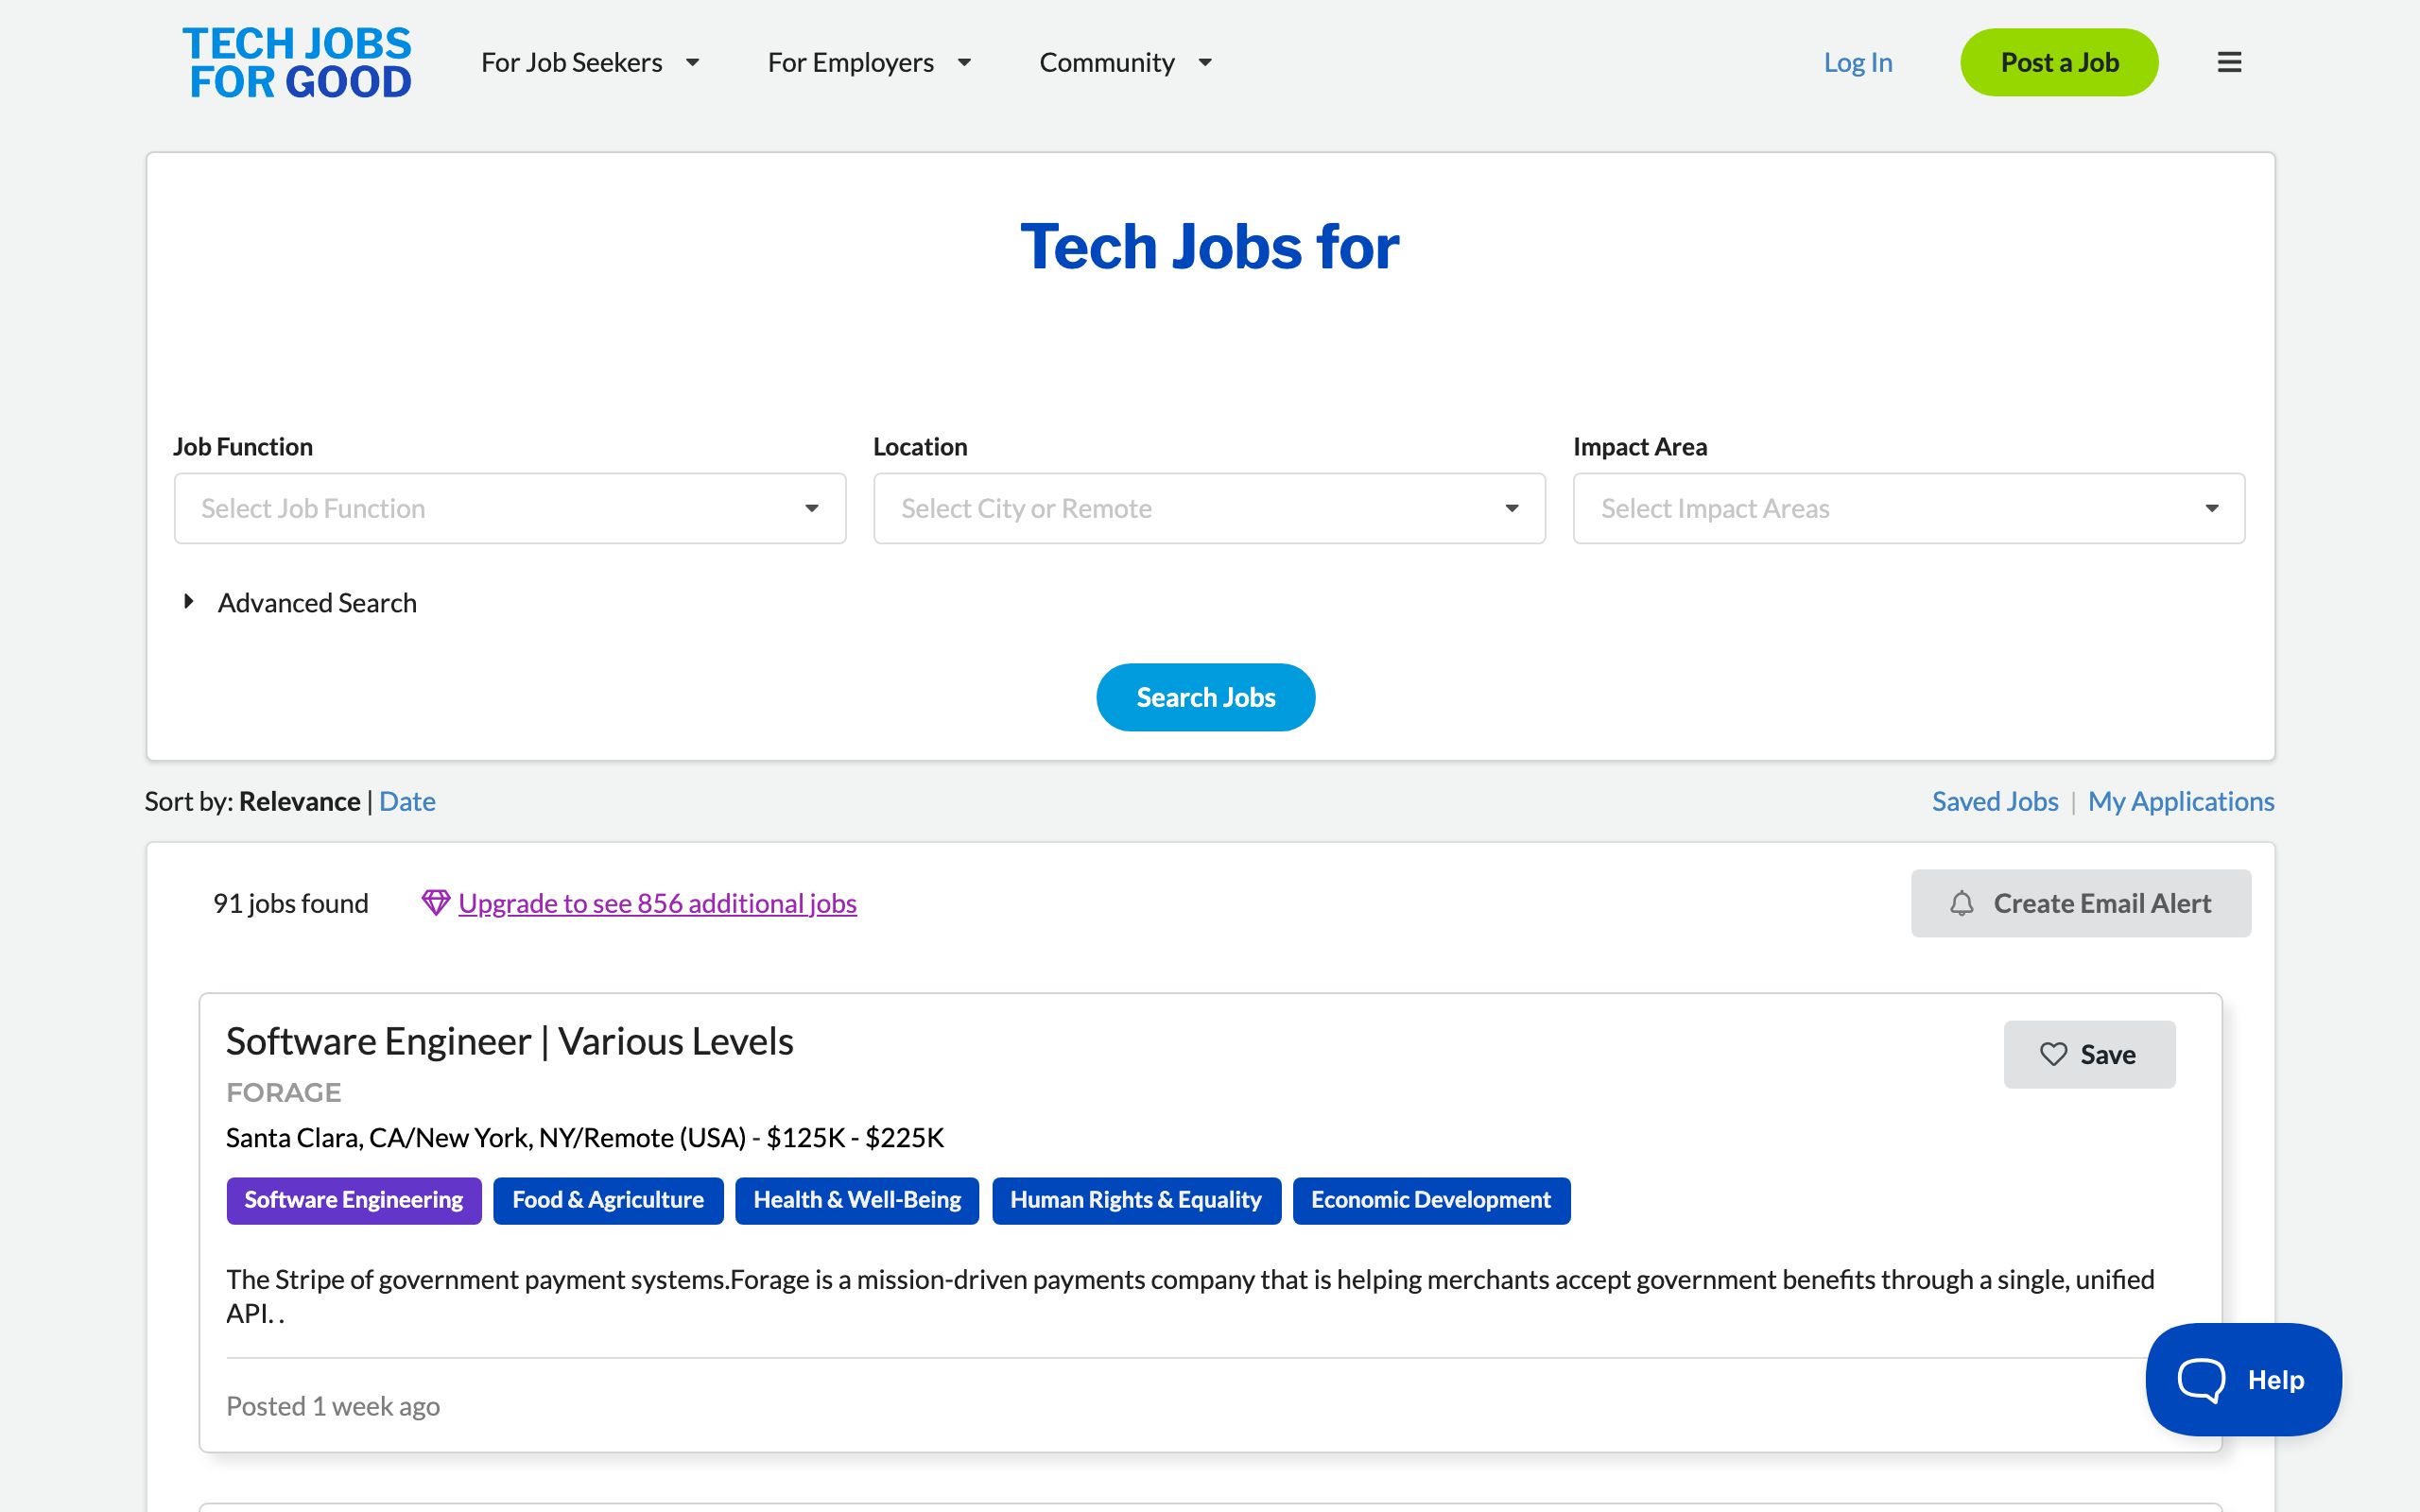The image size is (2420, 1512).
Task: Click the Log In link
Action: [1858, 62]
